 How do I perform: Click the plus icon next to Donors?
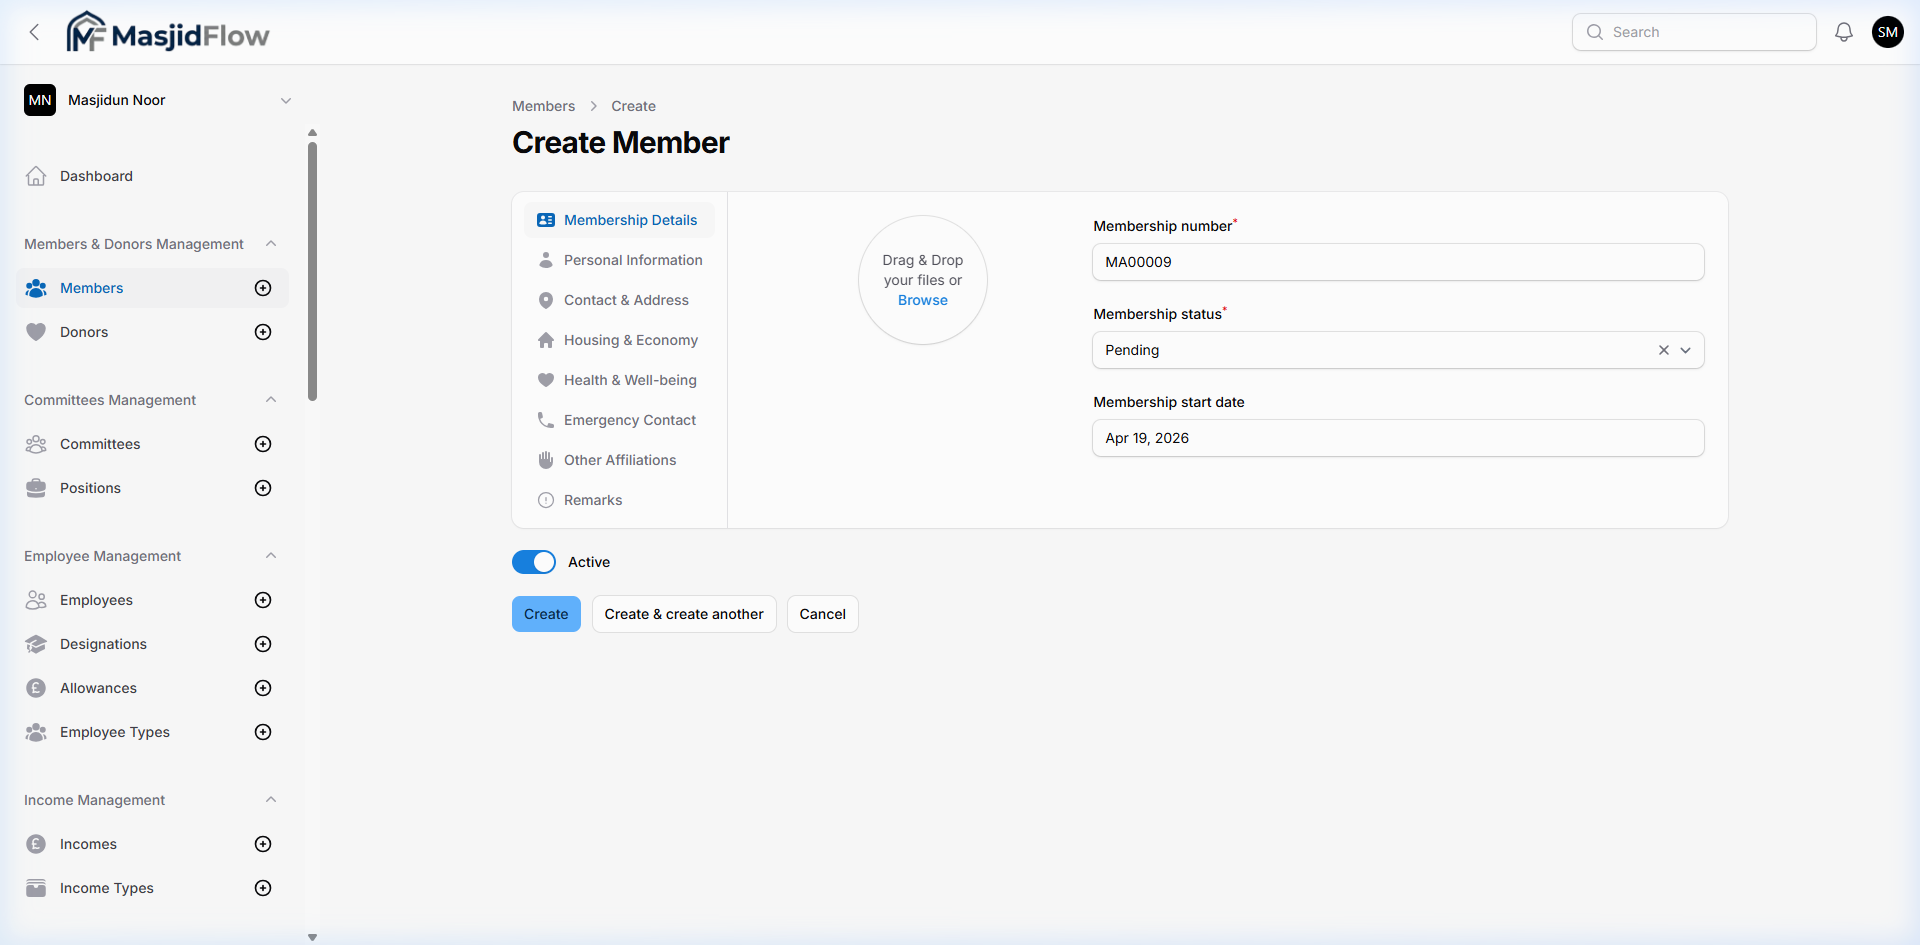(x=262, y=331)
